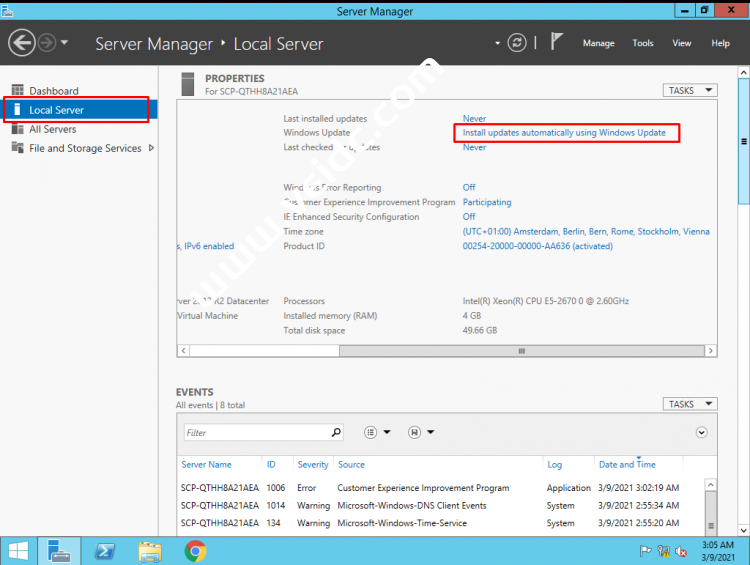Expand File and Storage Services arrow

(x=151, y=148)
